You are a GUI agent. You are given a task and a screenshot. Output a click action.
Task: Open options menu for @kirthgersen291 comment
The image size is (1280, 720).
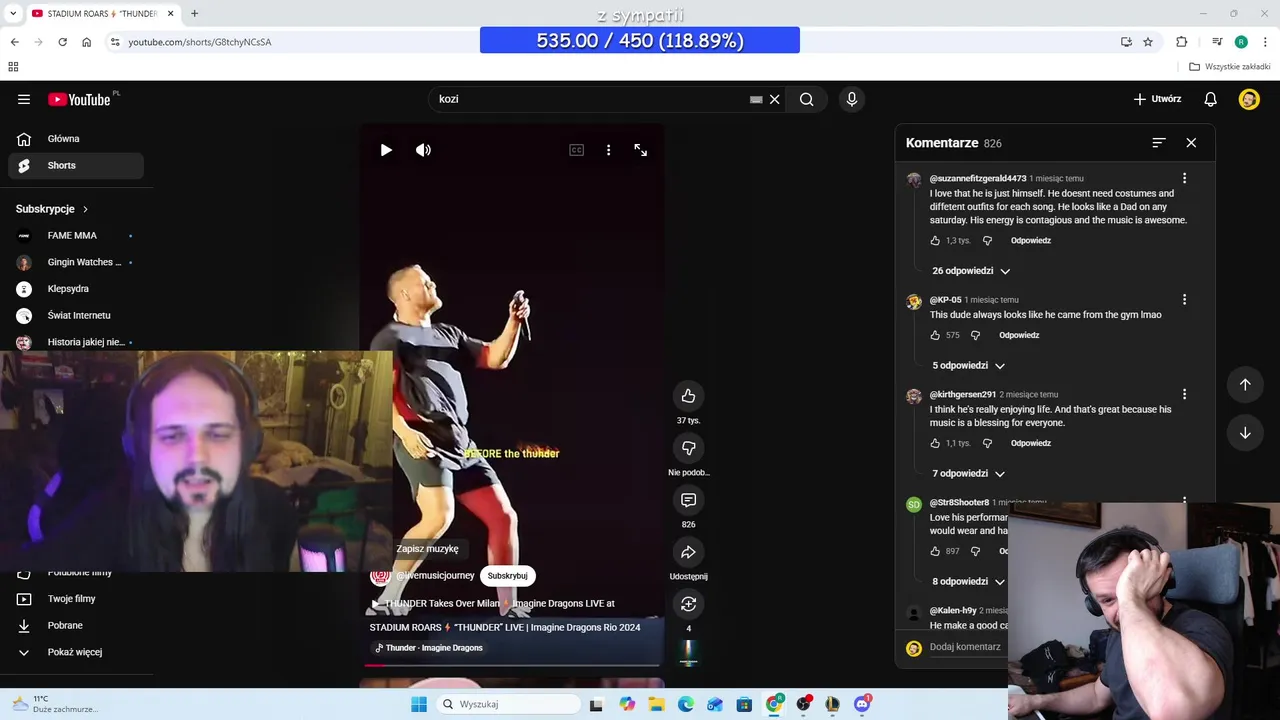pos(1184,394)
